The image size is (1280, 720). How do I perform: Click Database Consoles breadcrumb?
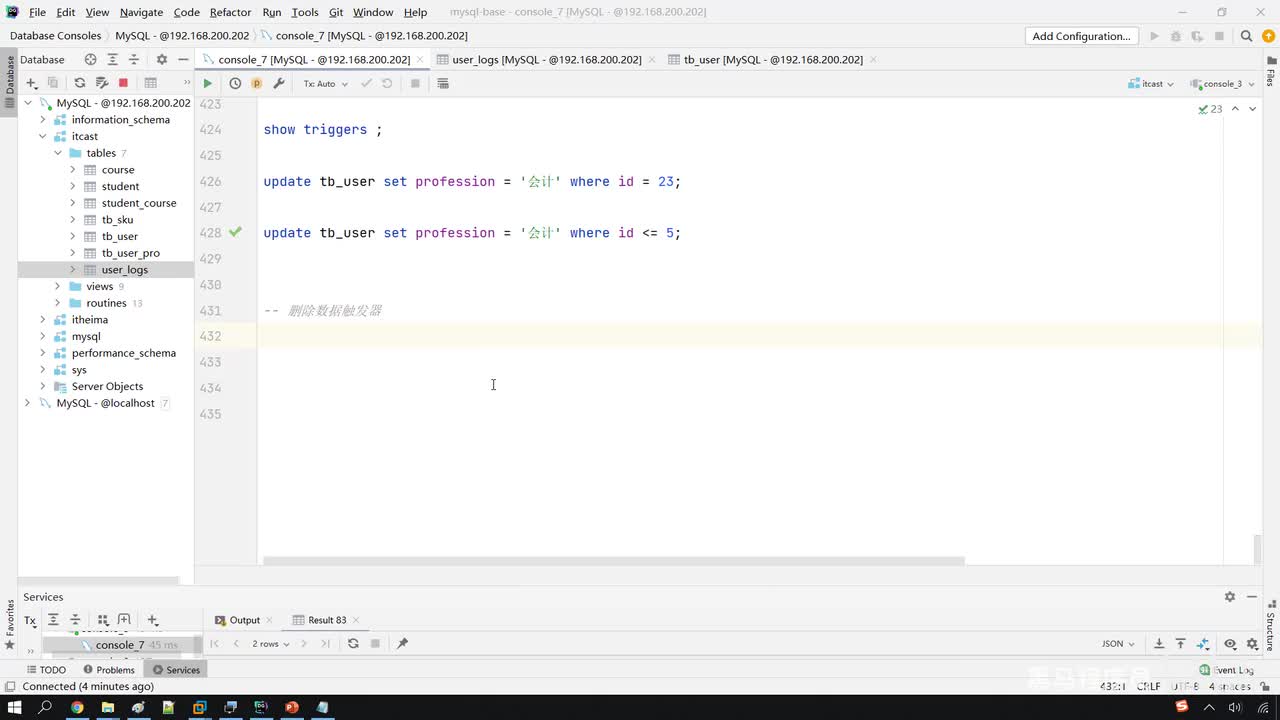click(x=55, y=36)
